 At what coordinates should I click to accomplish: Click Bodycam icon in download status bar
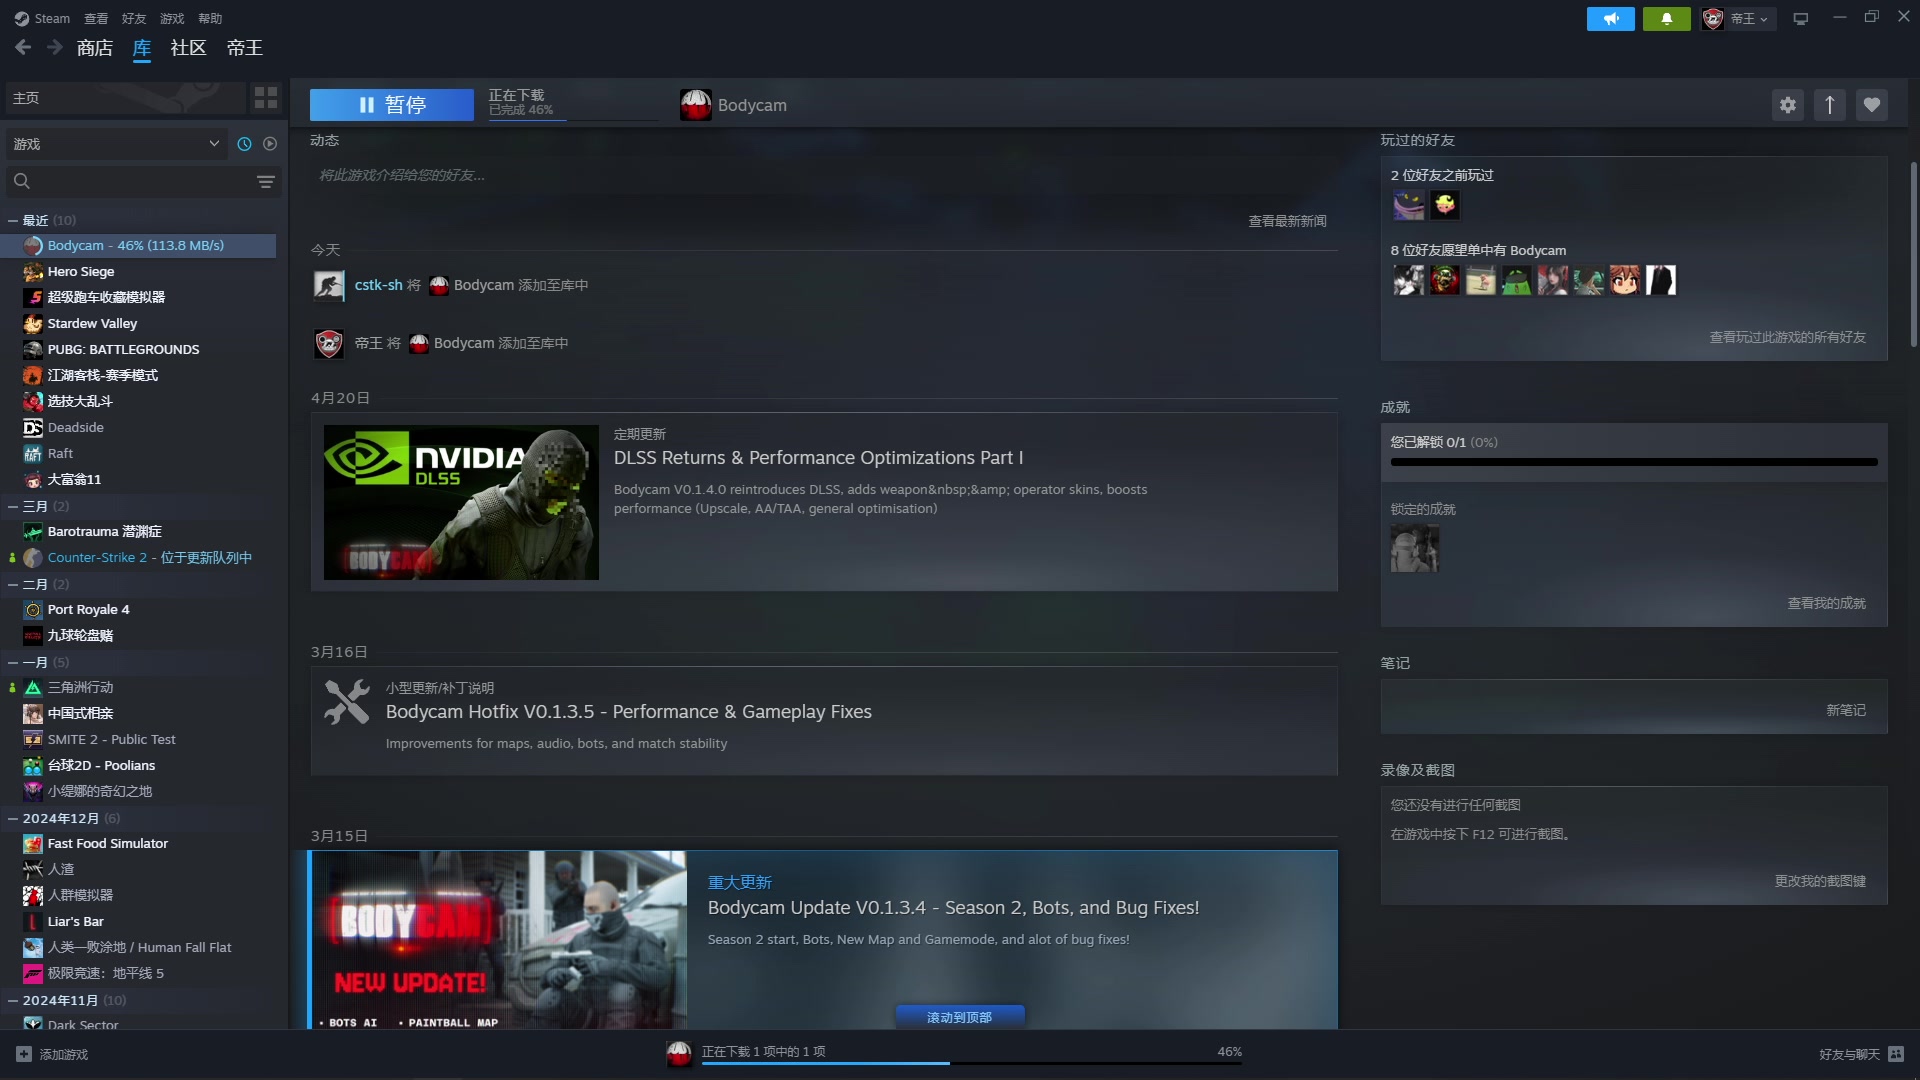[x=679, y=1053]
